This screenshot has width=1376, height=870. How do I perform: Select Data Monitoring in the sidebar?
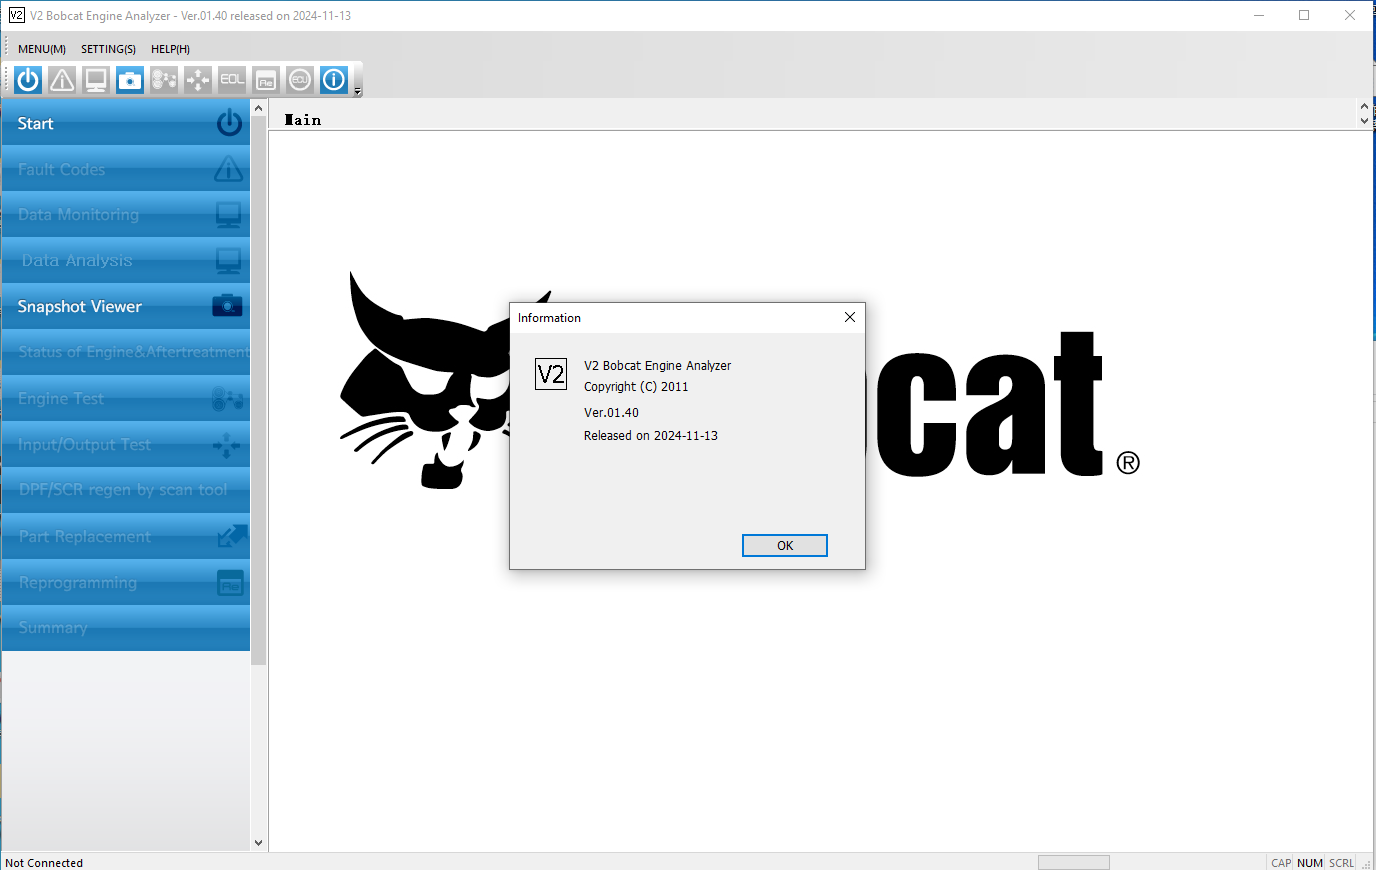click(126, 215)
